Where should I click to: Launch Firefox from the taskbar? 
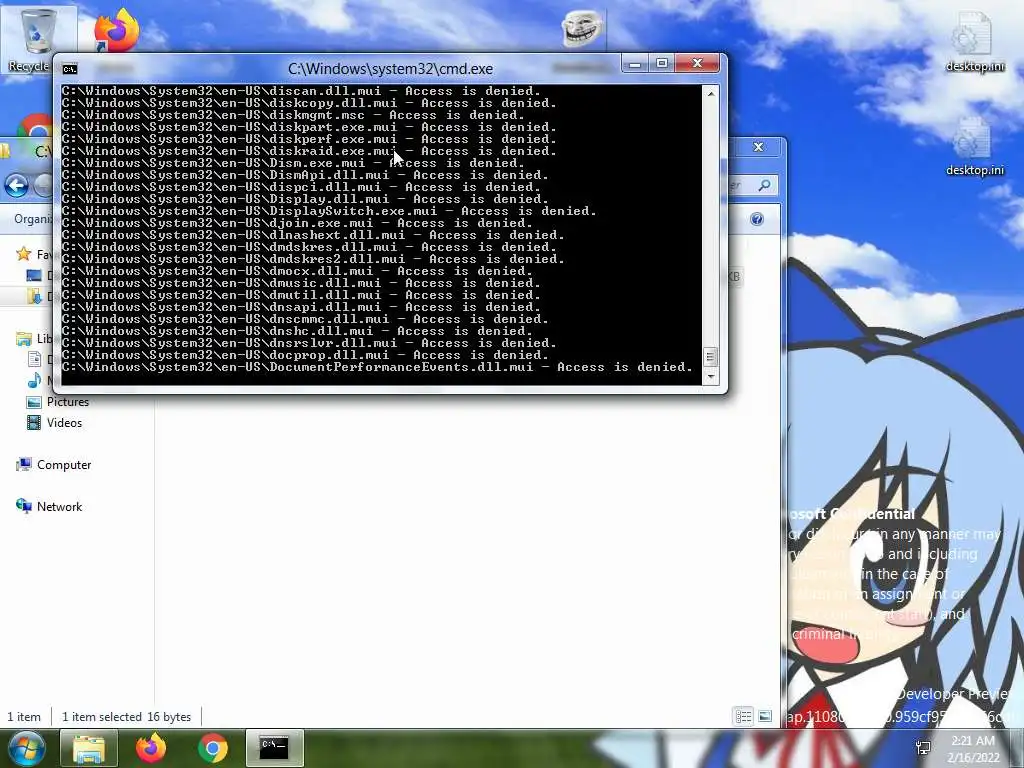(x=151, y=748)
